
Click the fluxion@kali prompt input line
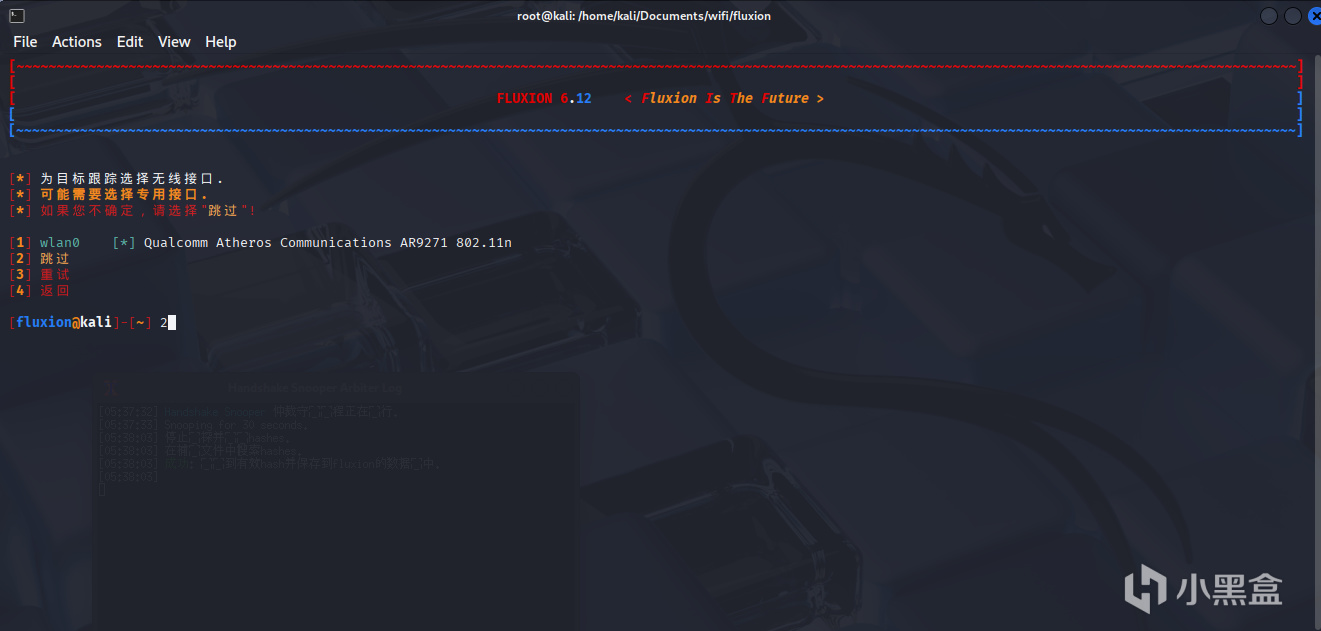tap(92, 322)
